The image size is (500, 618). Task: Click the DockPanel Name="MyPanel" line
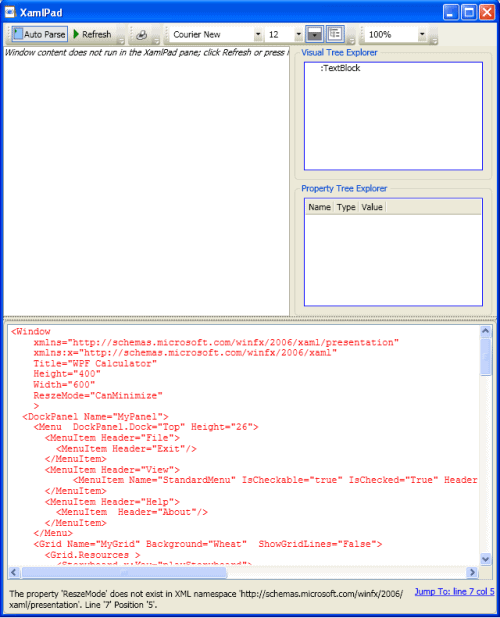coord(95,417)
